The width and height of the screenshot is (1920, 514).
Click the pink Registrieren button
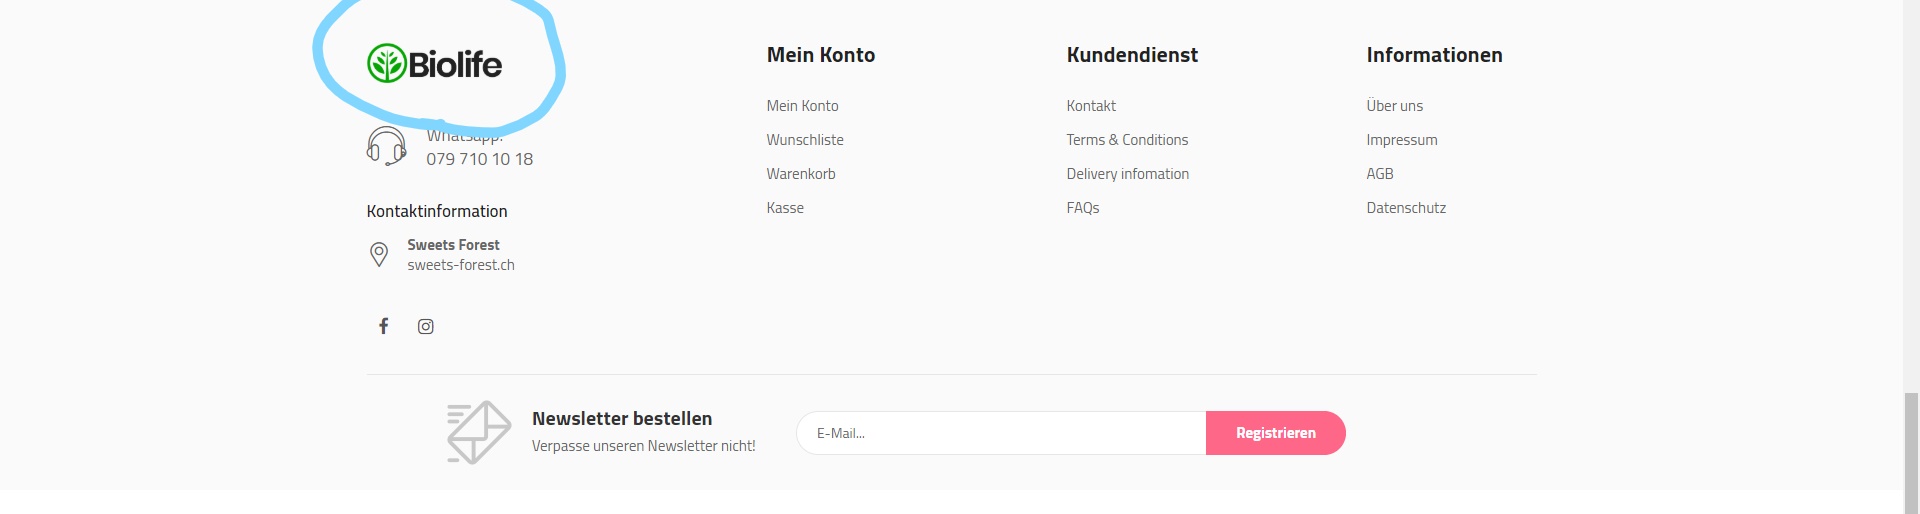(x=1276, y=433)
